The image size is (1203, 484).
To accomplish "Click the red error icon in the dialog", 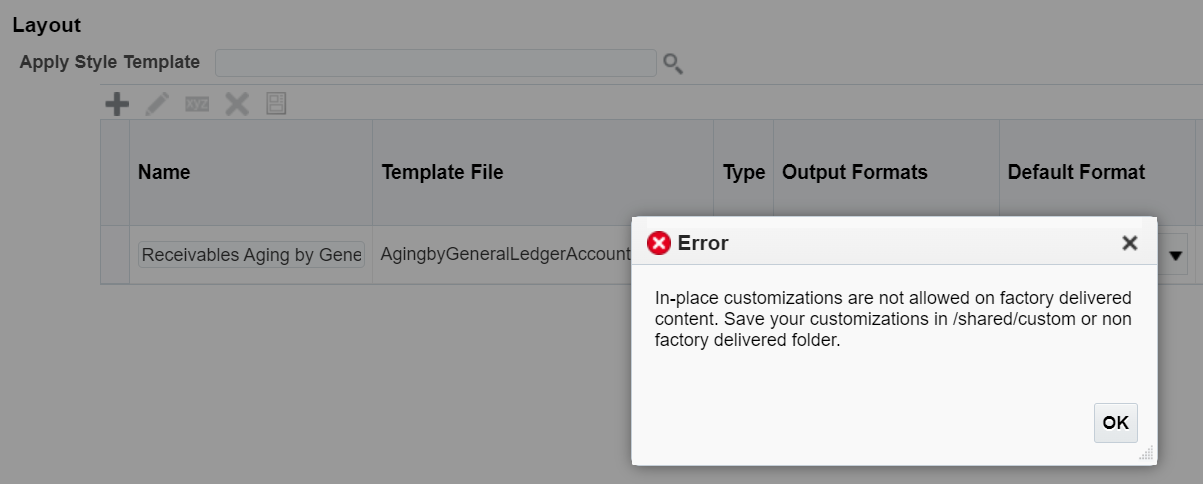I will (x=659, y=243).
